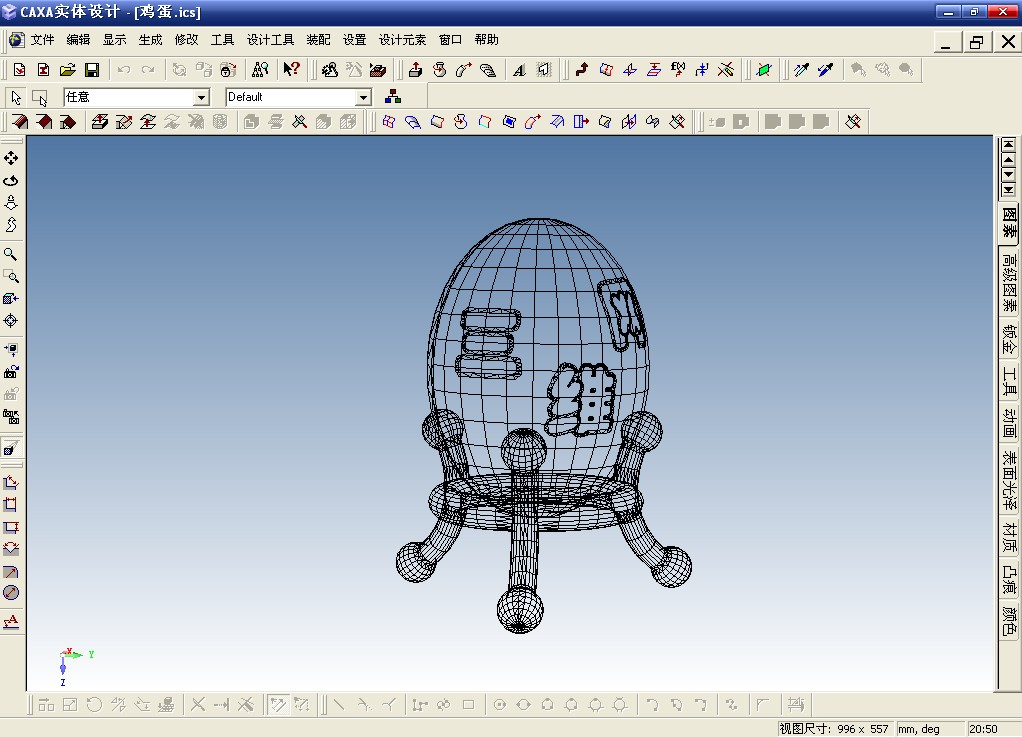Toggle the second shading mode icon
This screenshot has width=1022, height=737.
pos(44,122)
